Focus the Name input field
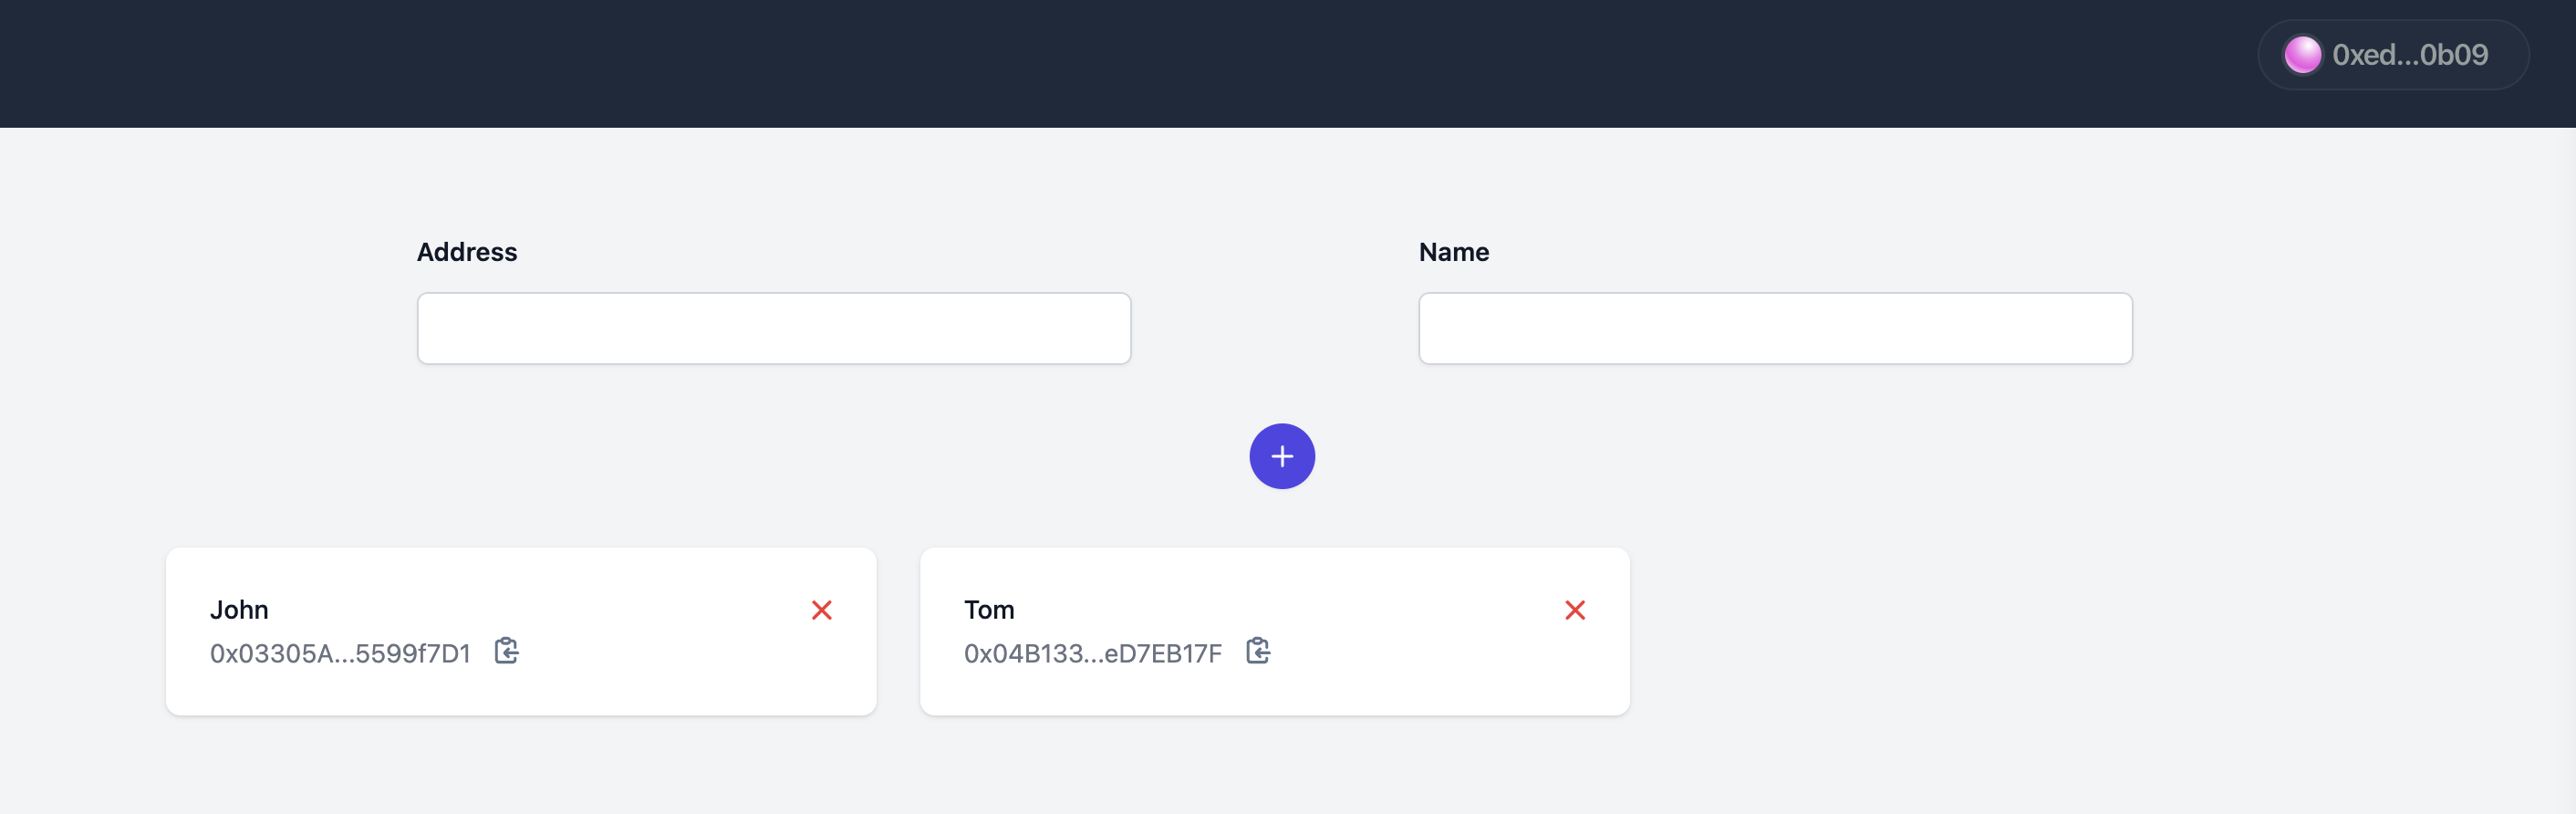This screenshot has height=814, width=2576. click(1774, 328)
